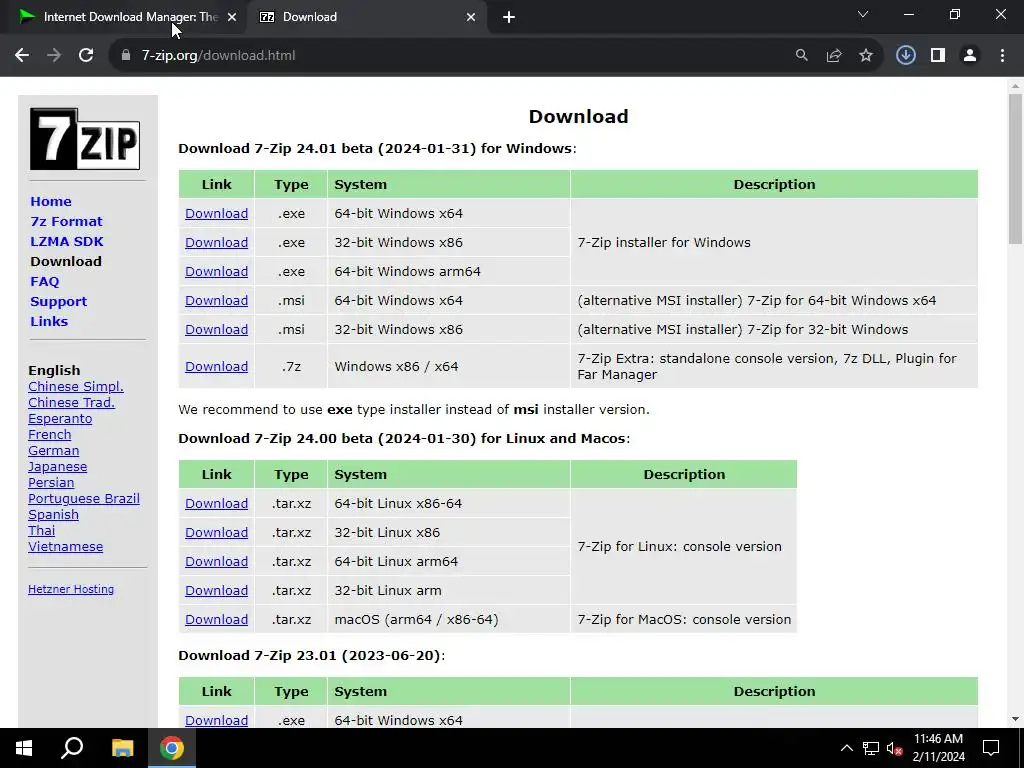Click the 7-ZIP logo image
The height and width of the screenshot is (768, 1024).
(85, 139)
